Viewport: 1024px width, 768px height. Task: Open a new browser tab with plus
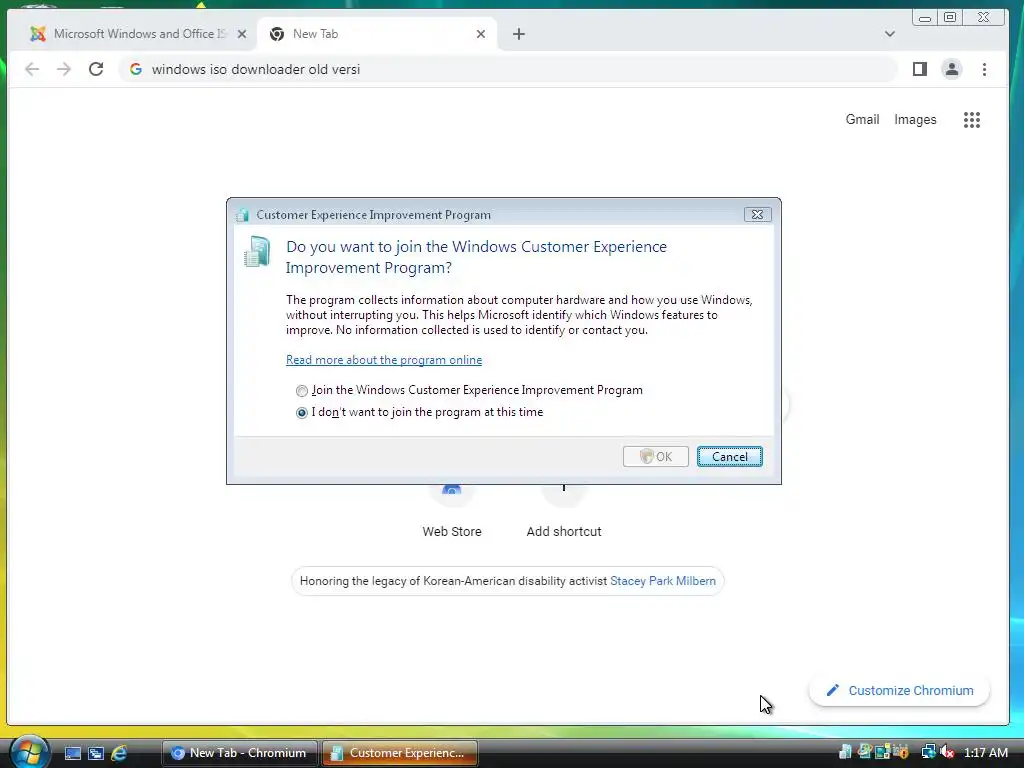click(x=519, y=34)
